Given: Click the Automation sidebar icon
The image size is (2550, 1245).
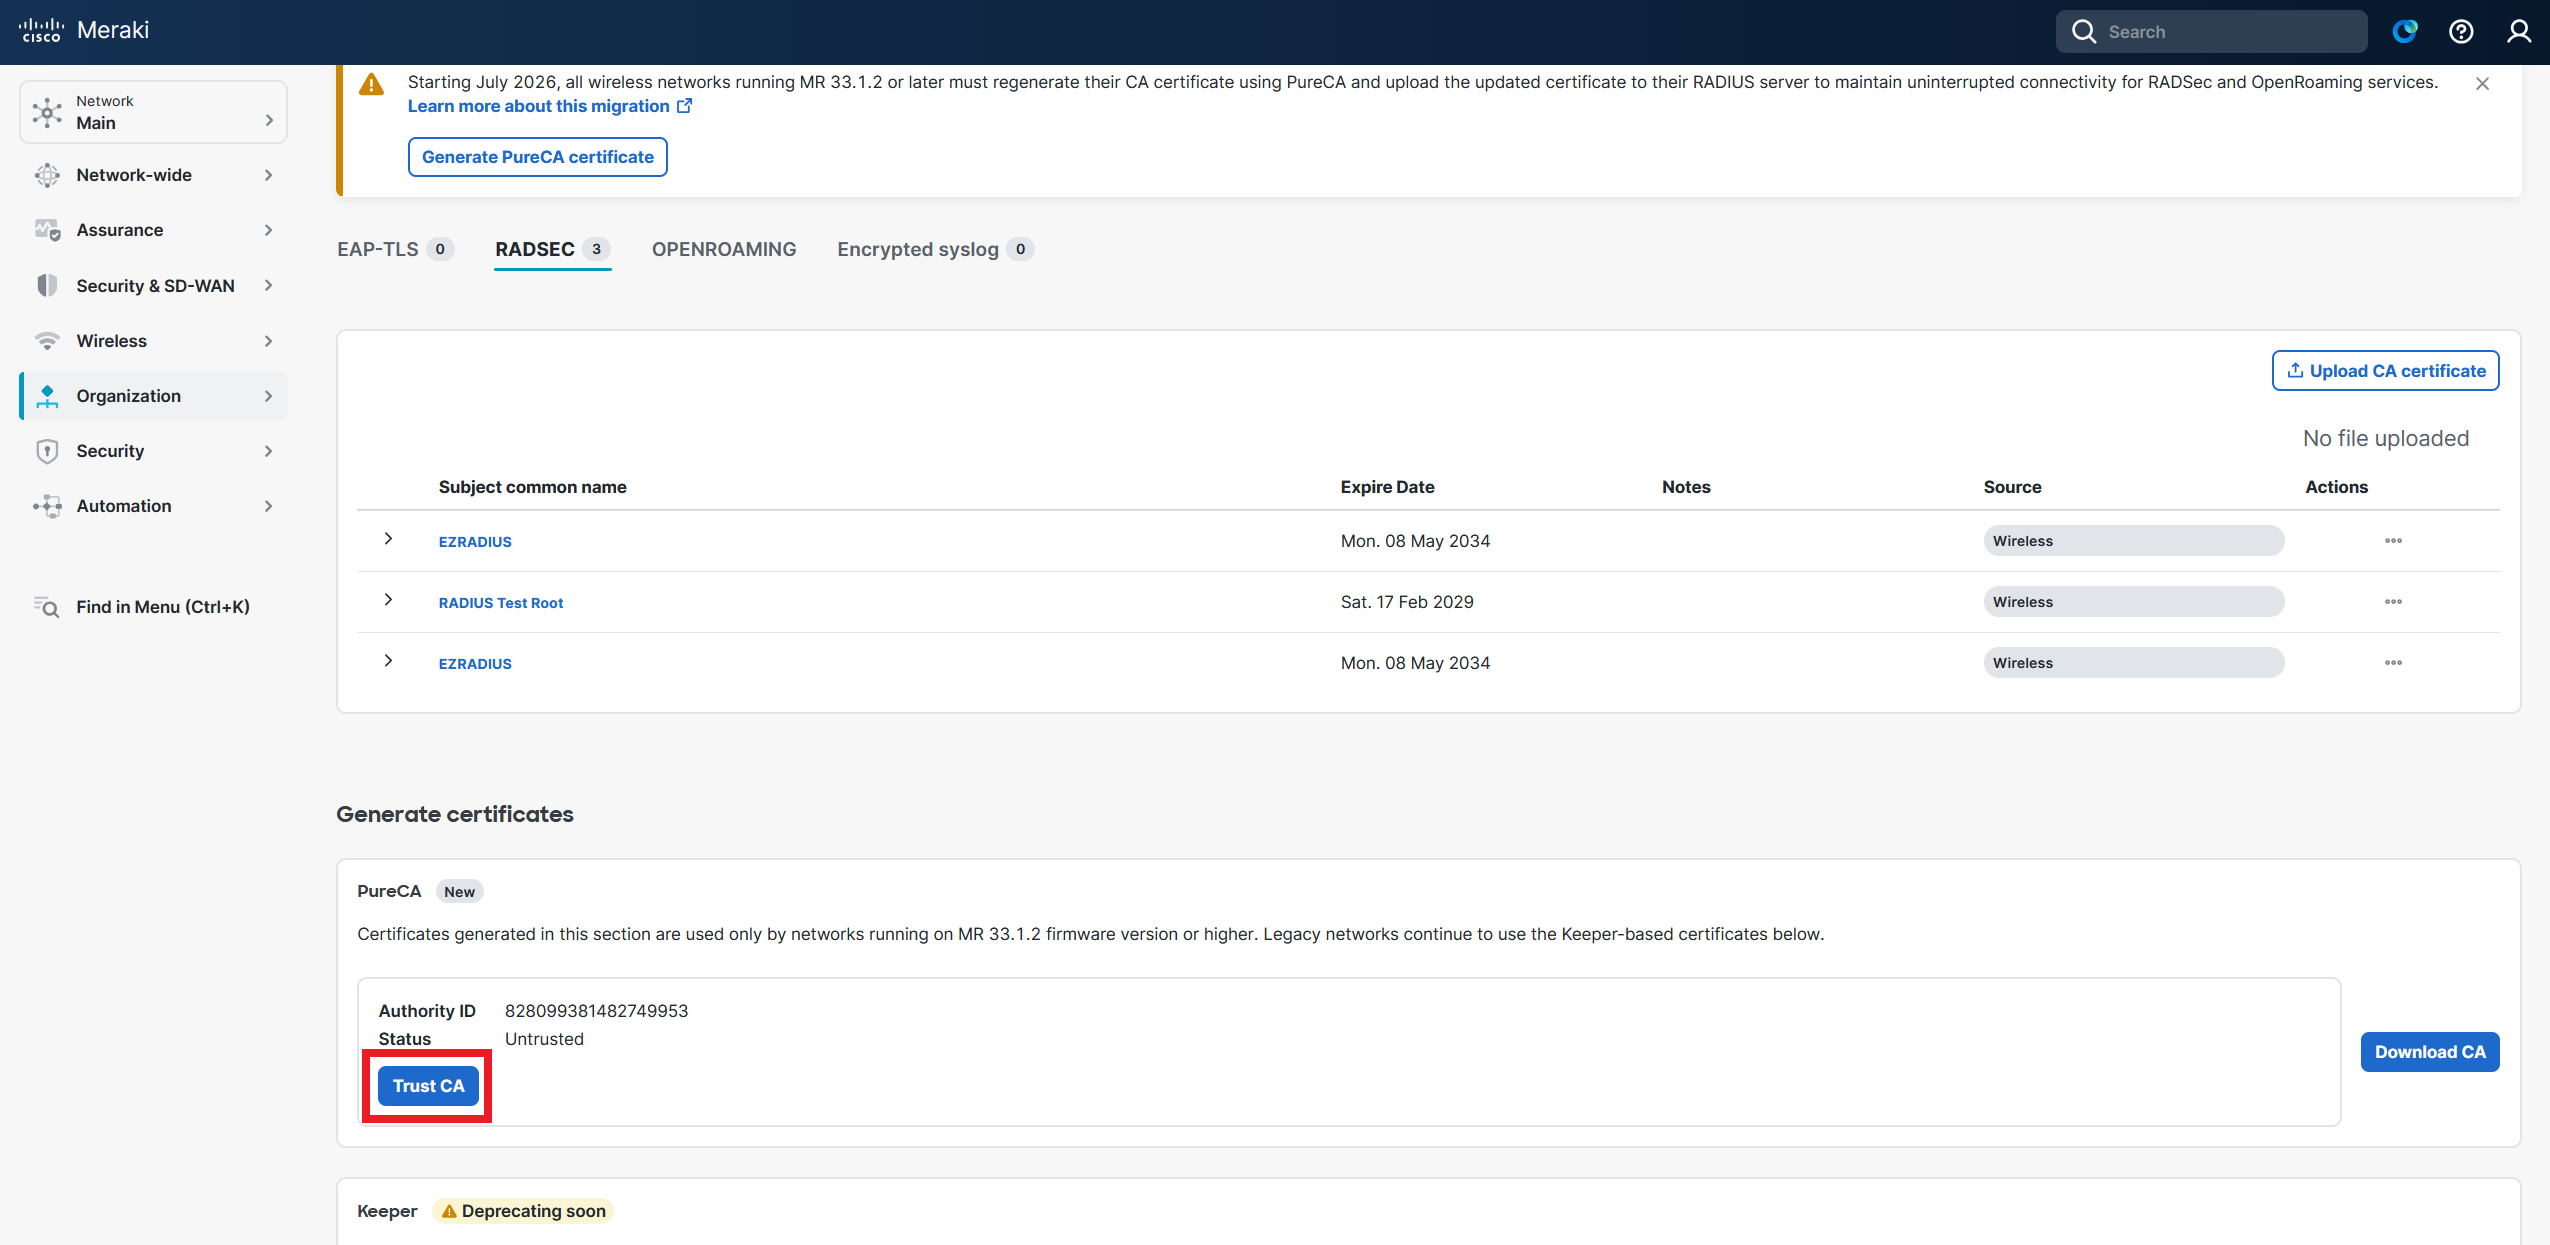Looking at the screenshot, I should click(x=47, y=506).
